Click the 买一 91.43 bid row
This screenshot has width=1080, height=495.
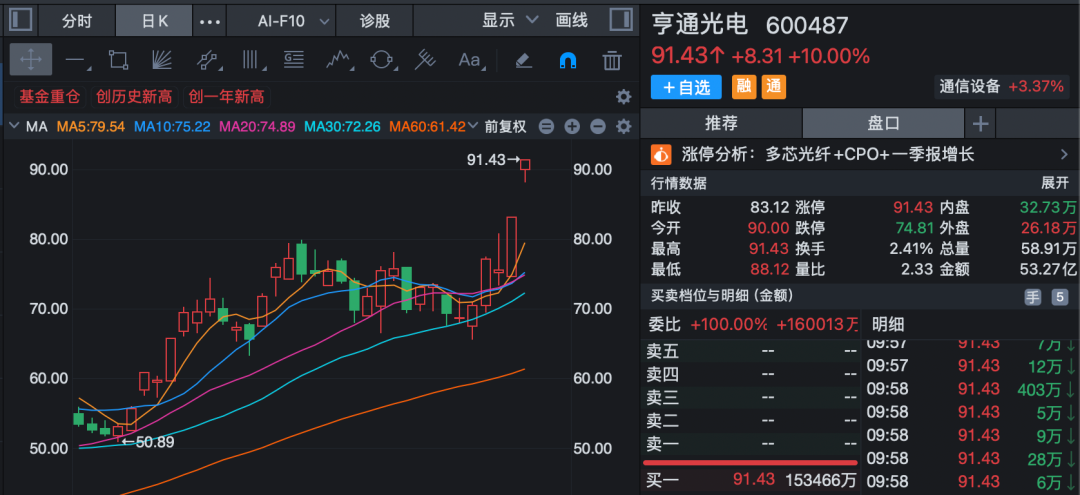click(x=751, y=480)
